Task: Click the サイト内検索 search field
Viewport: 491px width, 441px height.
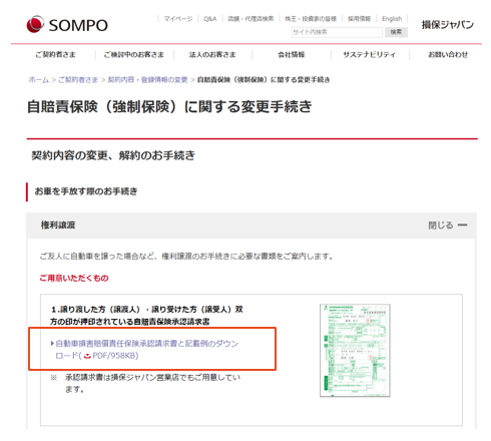Action: click(x=337, y=32)
